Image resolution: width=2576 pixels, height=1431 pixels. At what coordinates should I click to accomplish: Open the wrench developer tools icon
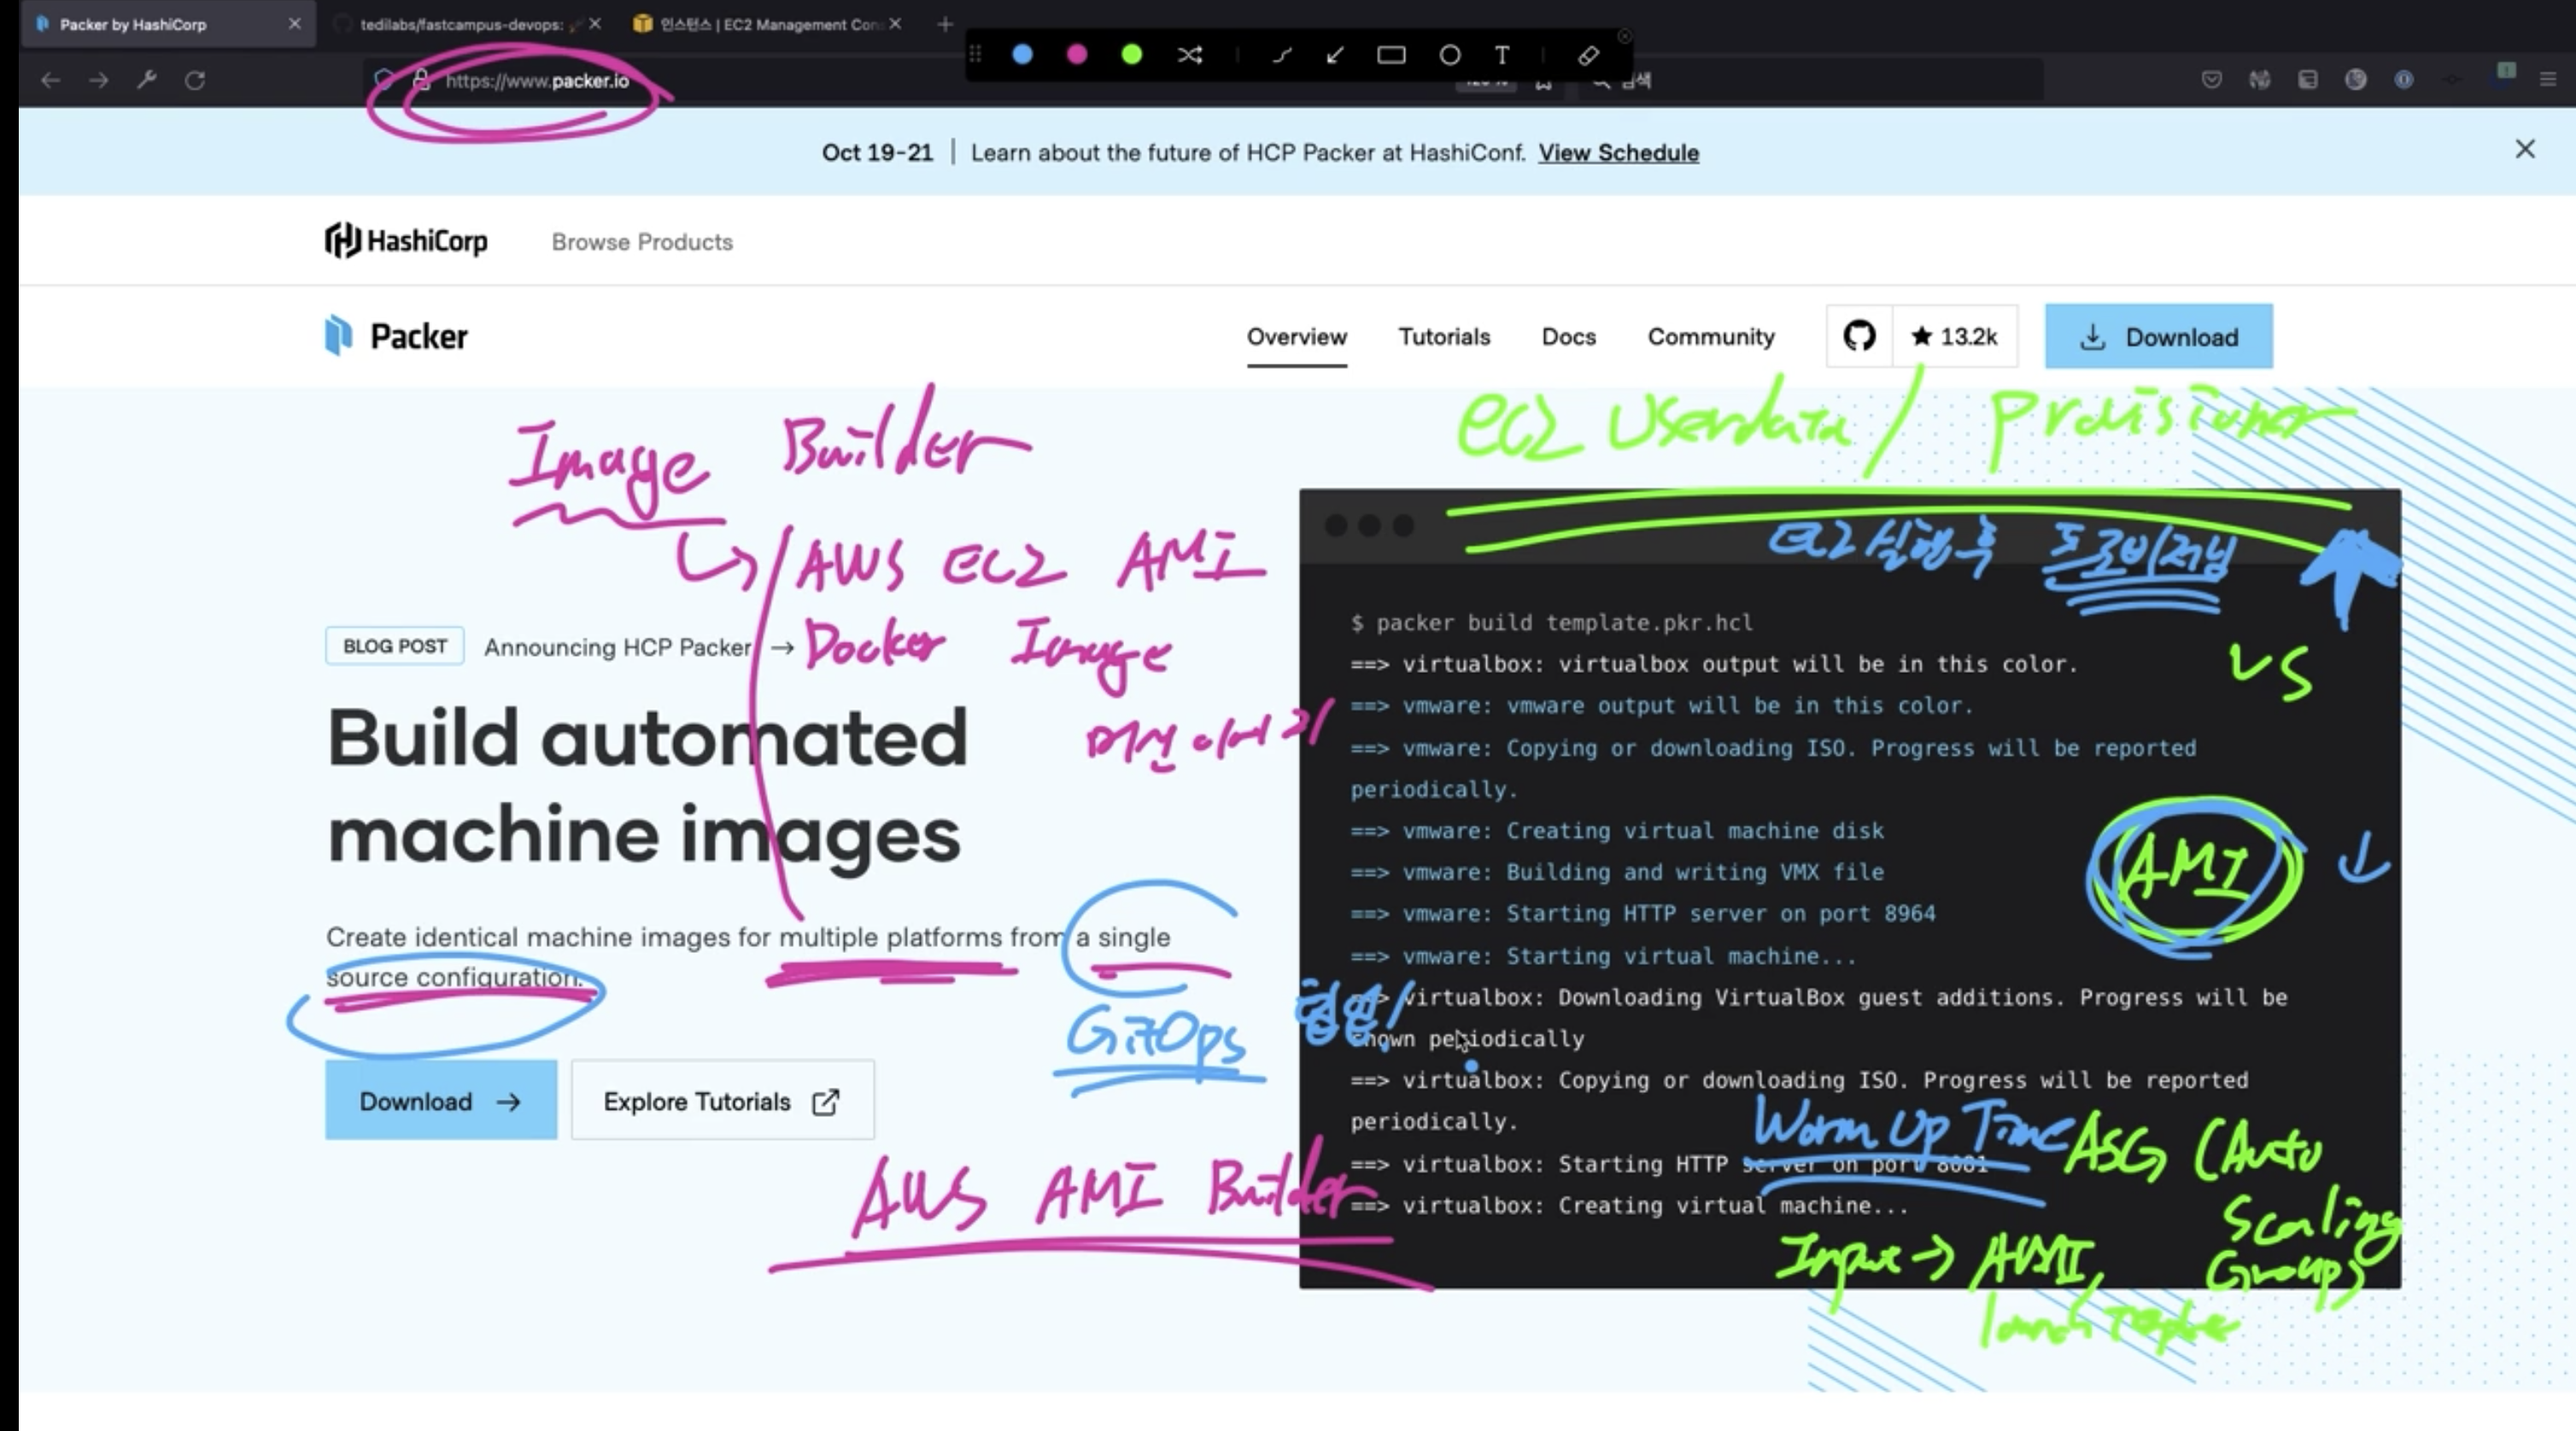click(147, 80)
